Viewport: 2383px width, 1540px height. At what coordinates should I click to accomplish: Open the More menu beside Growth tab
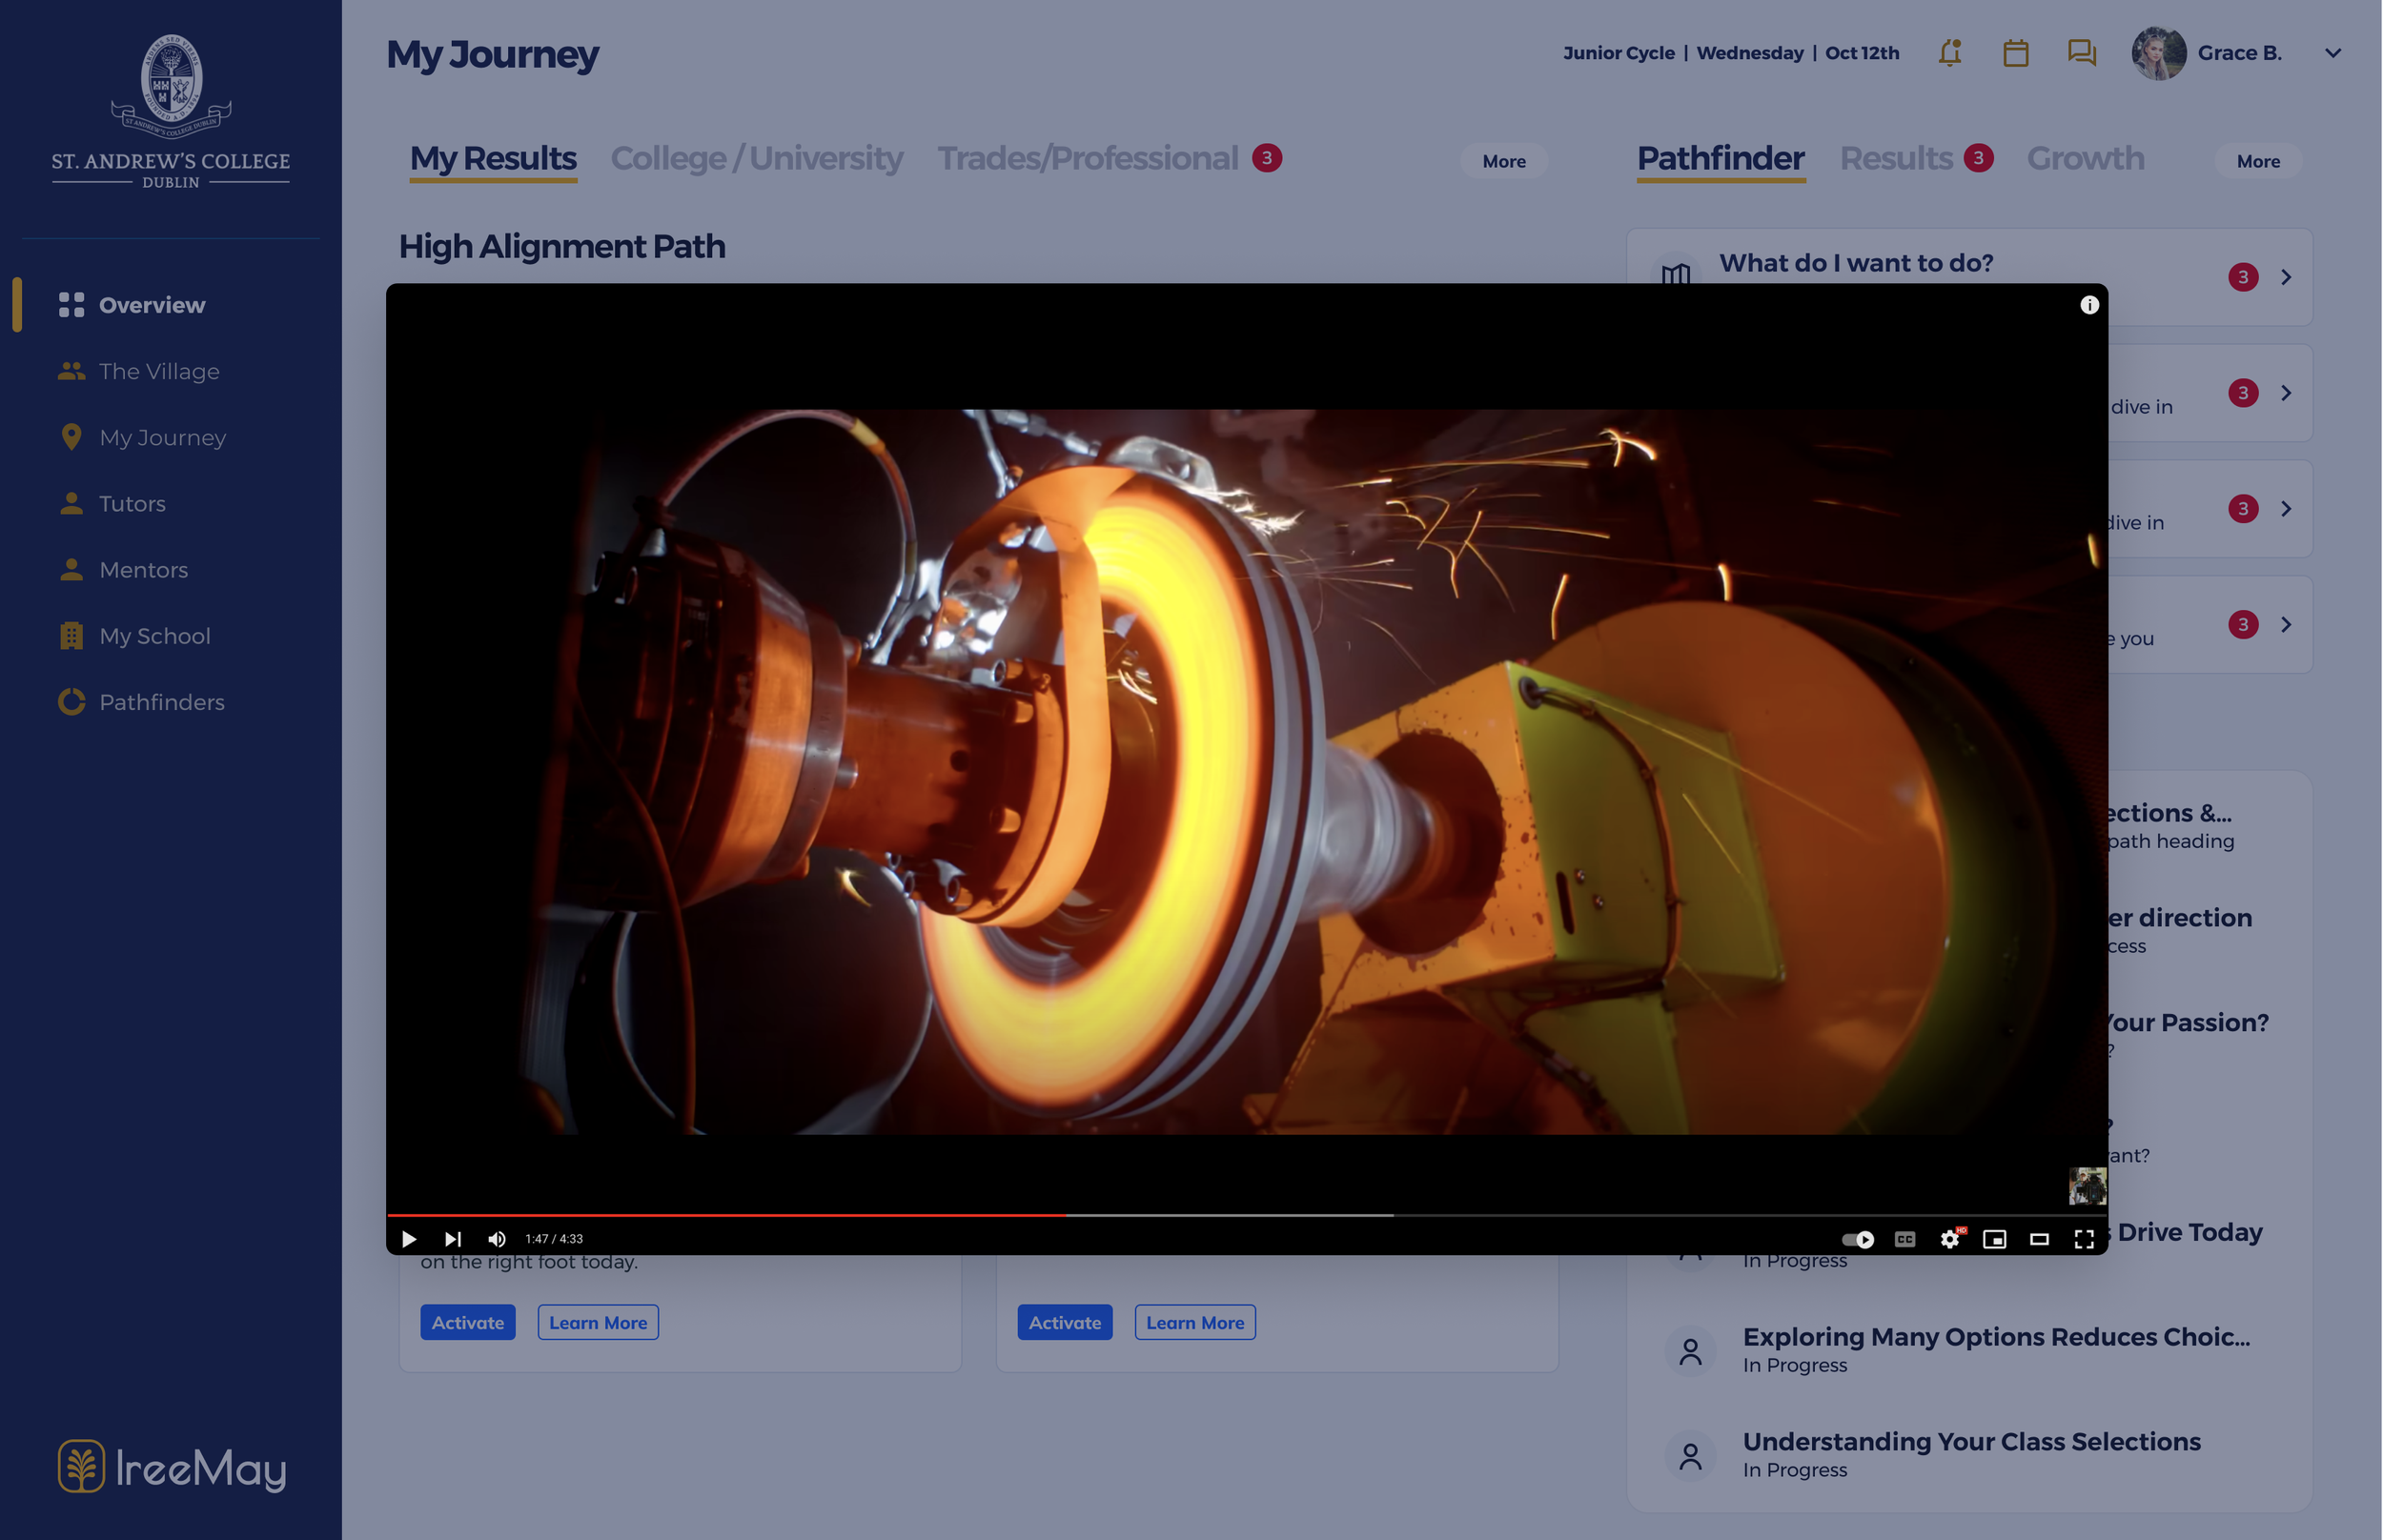click(x=2257, y=161)
